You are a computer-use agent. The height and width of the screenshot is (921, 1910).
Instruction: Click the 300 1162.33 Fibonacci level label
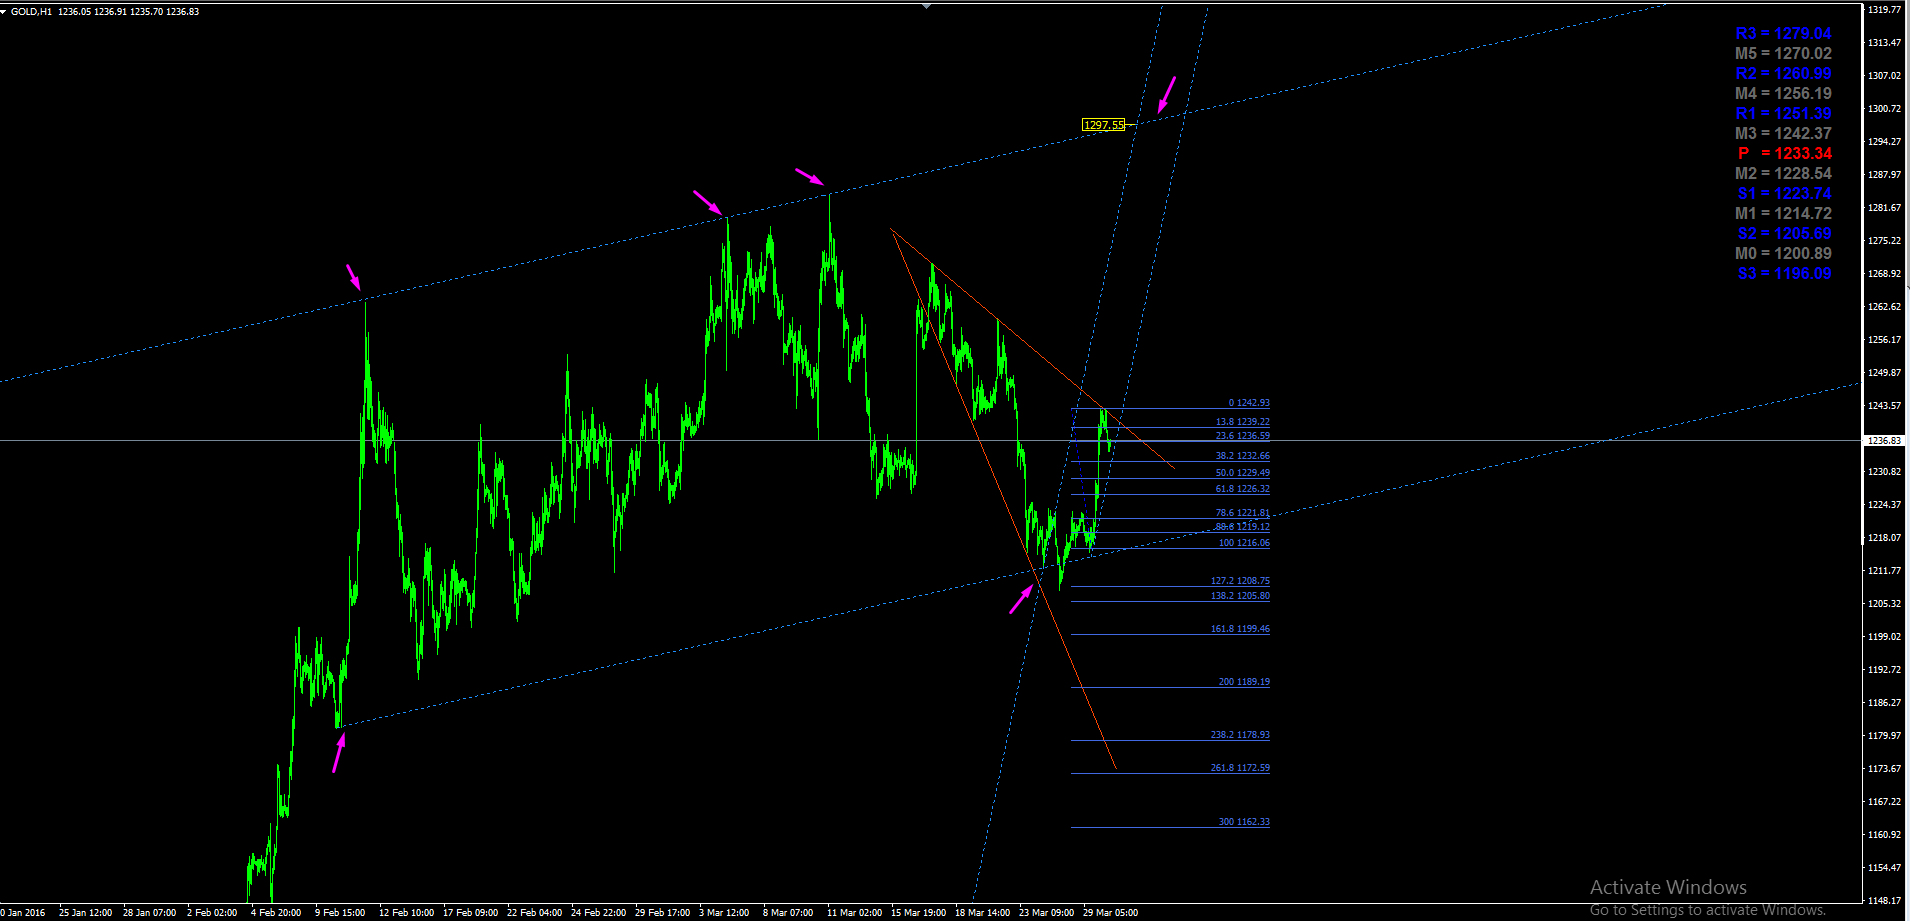pos(1244,822)
